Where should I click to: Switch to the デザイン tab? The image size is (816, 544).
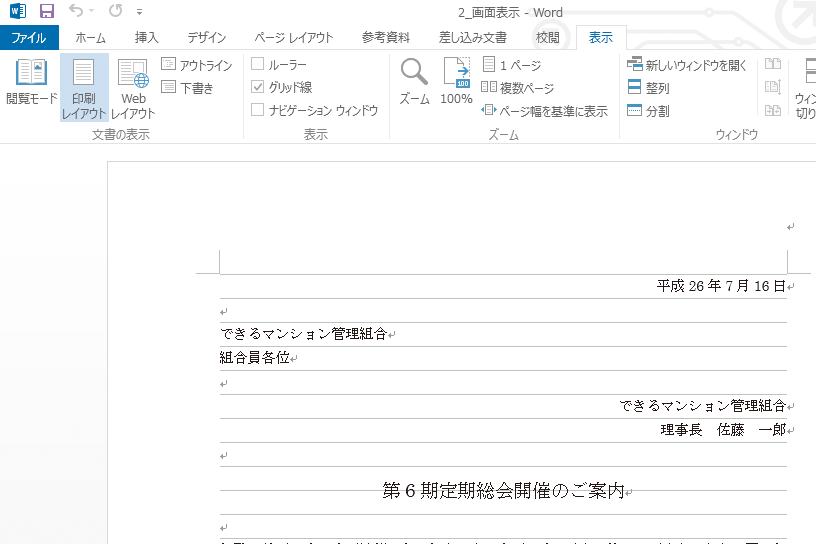(x=207, y=37)
